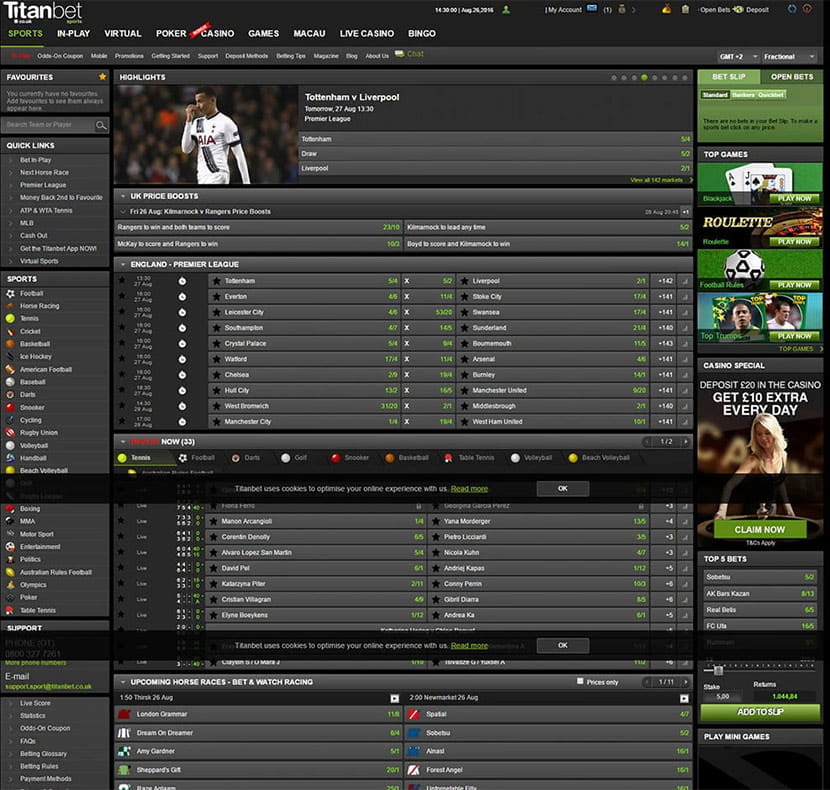Click the Add To Slip button
This screenshot has height=790, width=830.
[x=760, y=712]
